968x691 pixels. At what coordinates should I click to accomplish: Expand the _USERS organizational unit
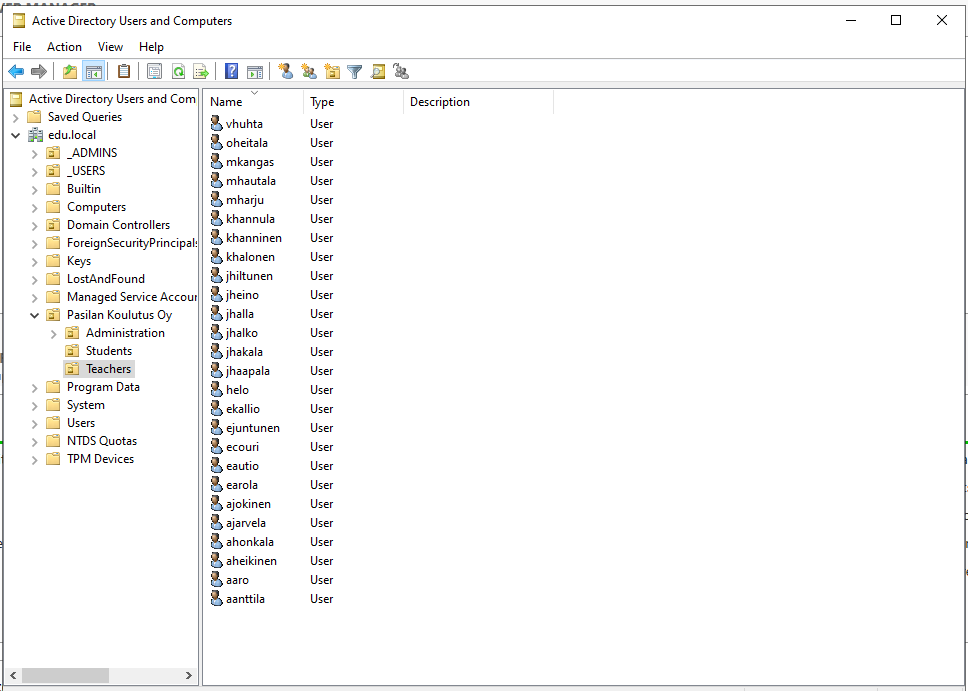pyautogui.click(x=35, y=171)
